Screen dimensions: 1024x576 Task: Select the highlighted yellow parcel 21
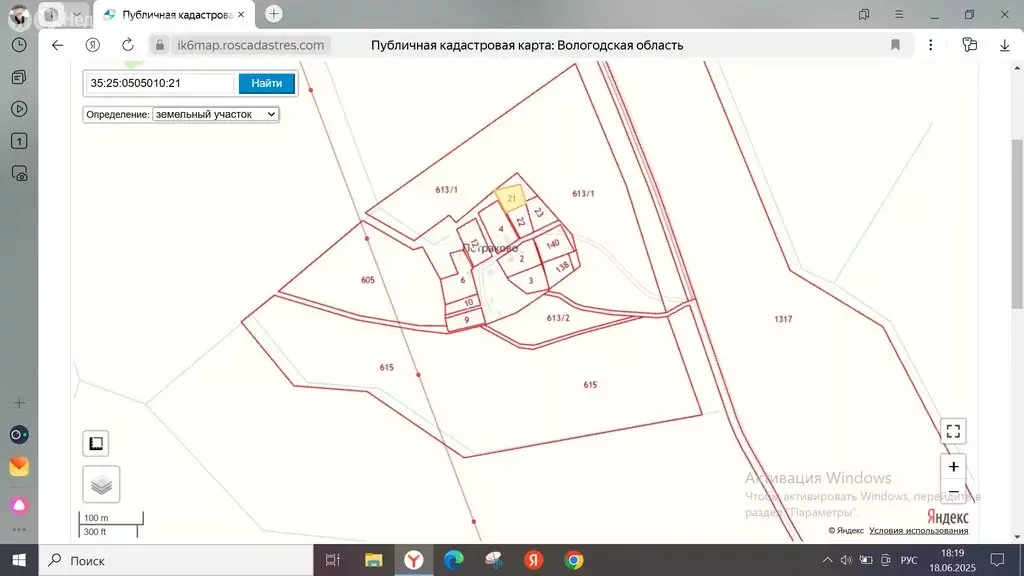pos(511,198)
